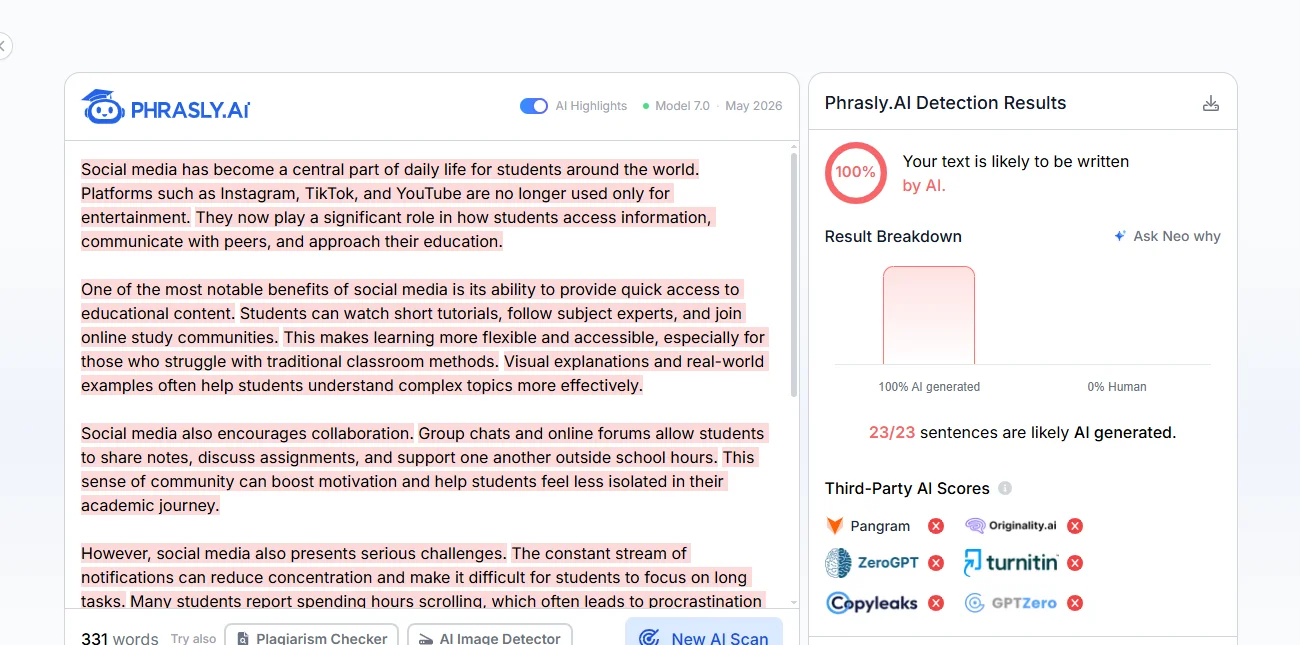This screenshot has height=645, width=1300.
Task: Click the '0% Human' axis label
Action: click(x=1117, y=387)
